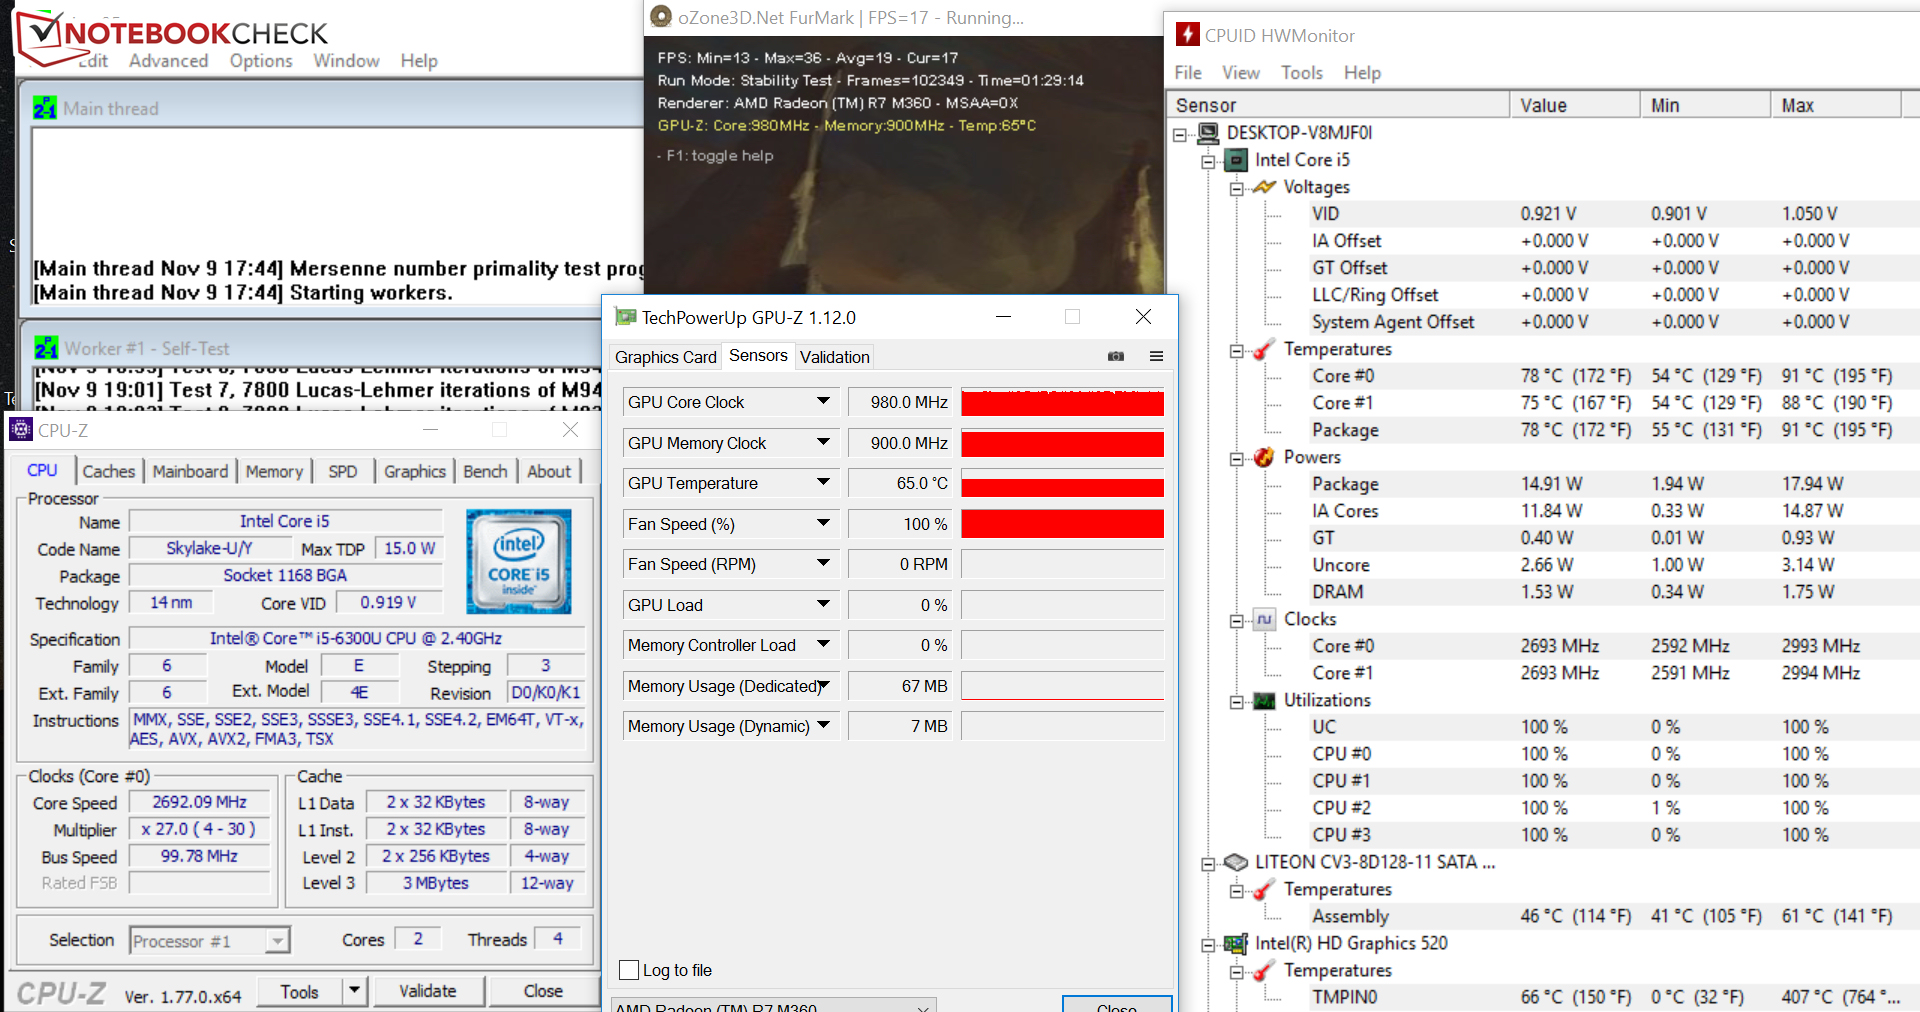1920x1012 pixels.
Task: Click the GPU Core Clock red graph
Action: pos(1062,402)
